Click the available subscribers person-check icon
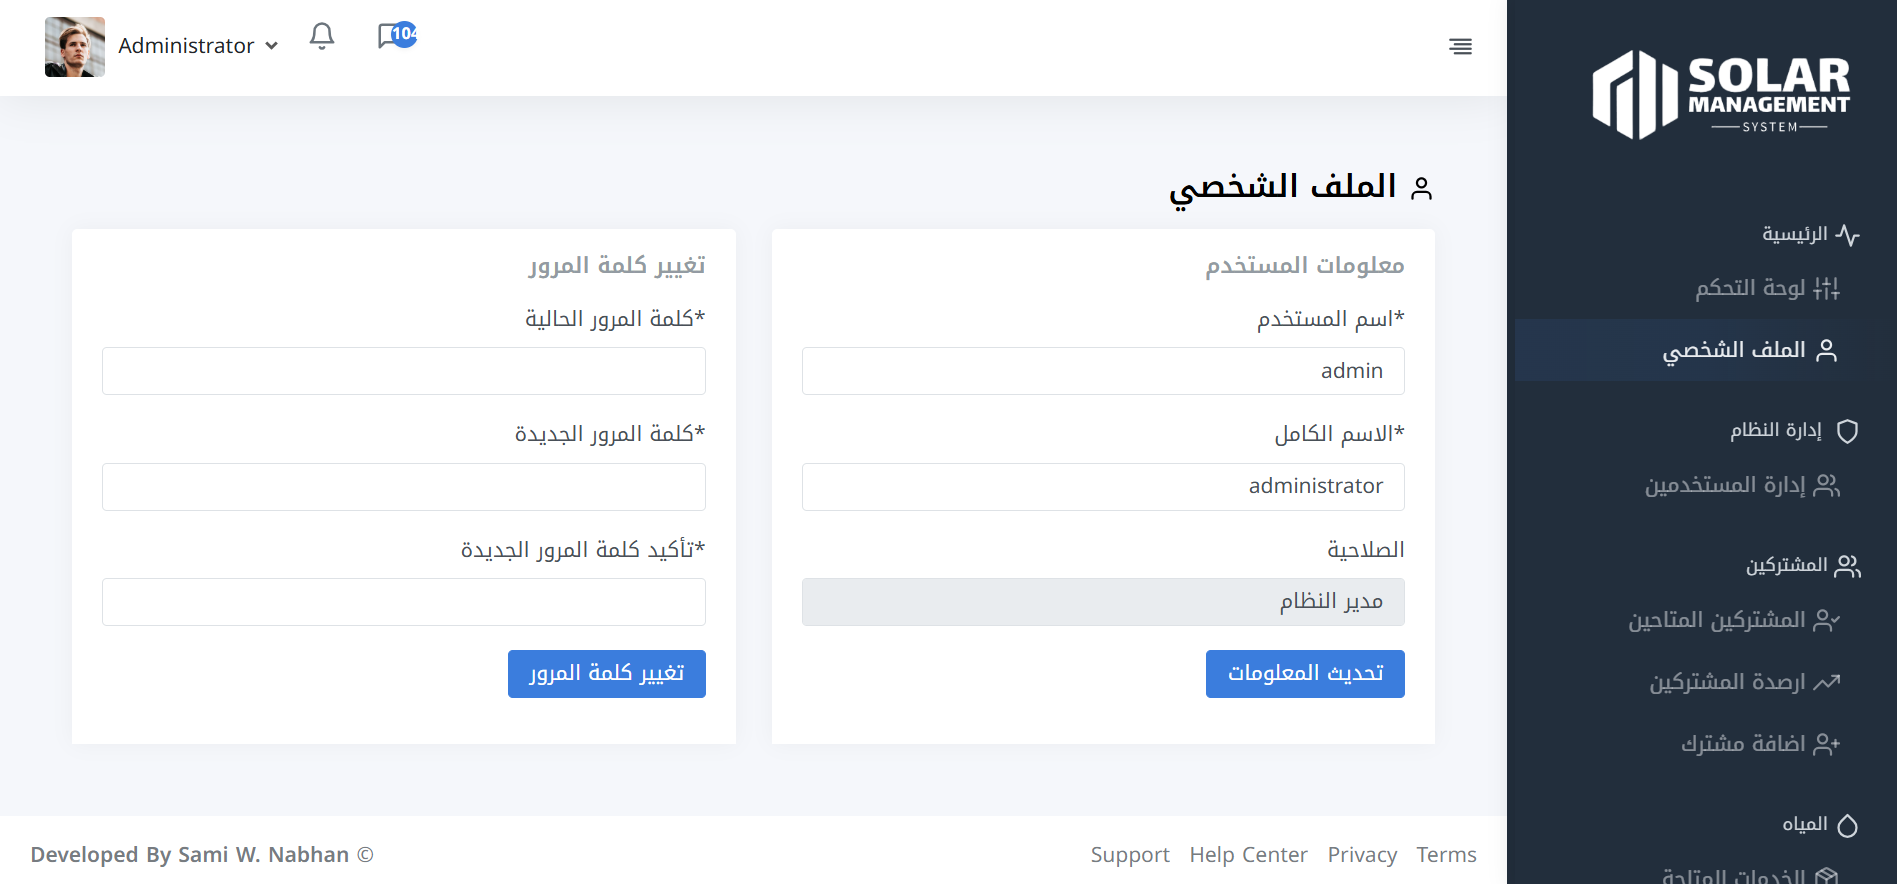This screenshot has height=884, width=1897. [x=1827, y=621]
